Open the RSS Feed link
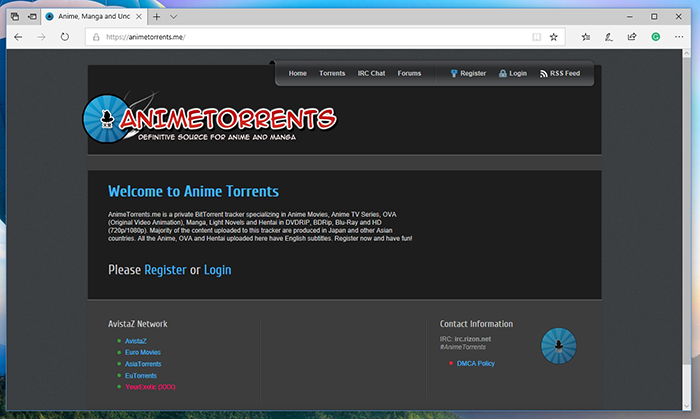Screen dimensions: 700x419 [x=565, y=73]
